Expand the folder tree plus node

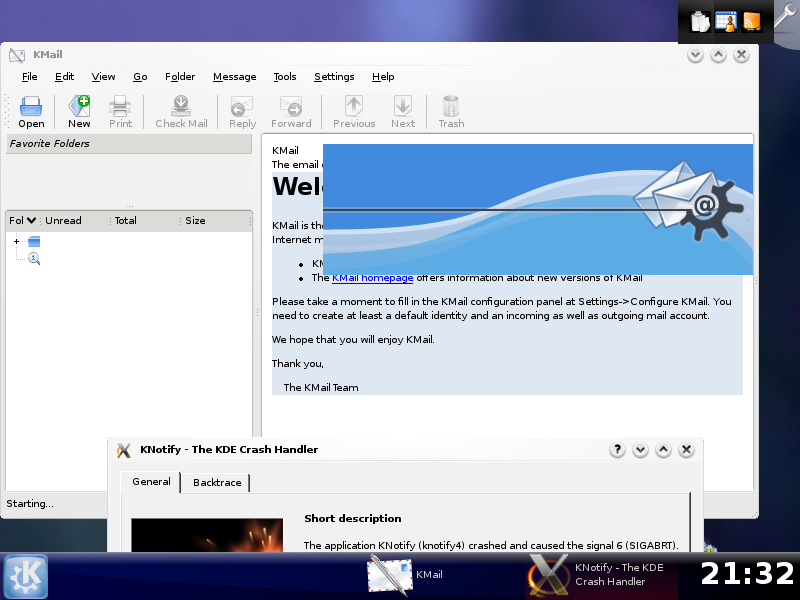pyautogui.click(x=16, y=241)
